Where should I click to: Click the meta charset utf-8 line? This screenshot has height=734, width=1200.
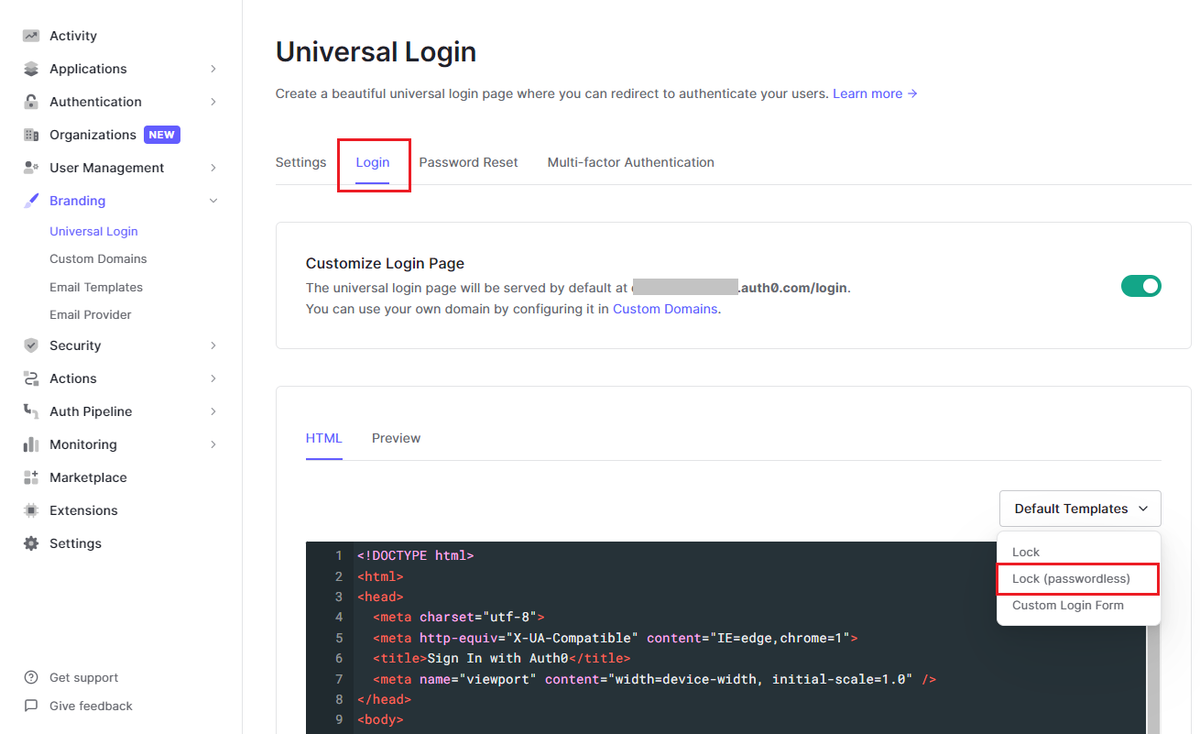459,617
